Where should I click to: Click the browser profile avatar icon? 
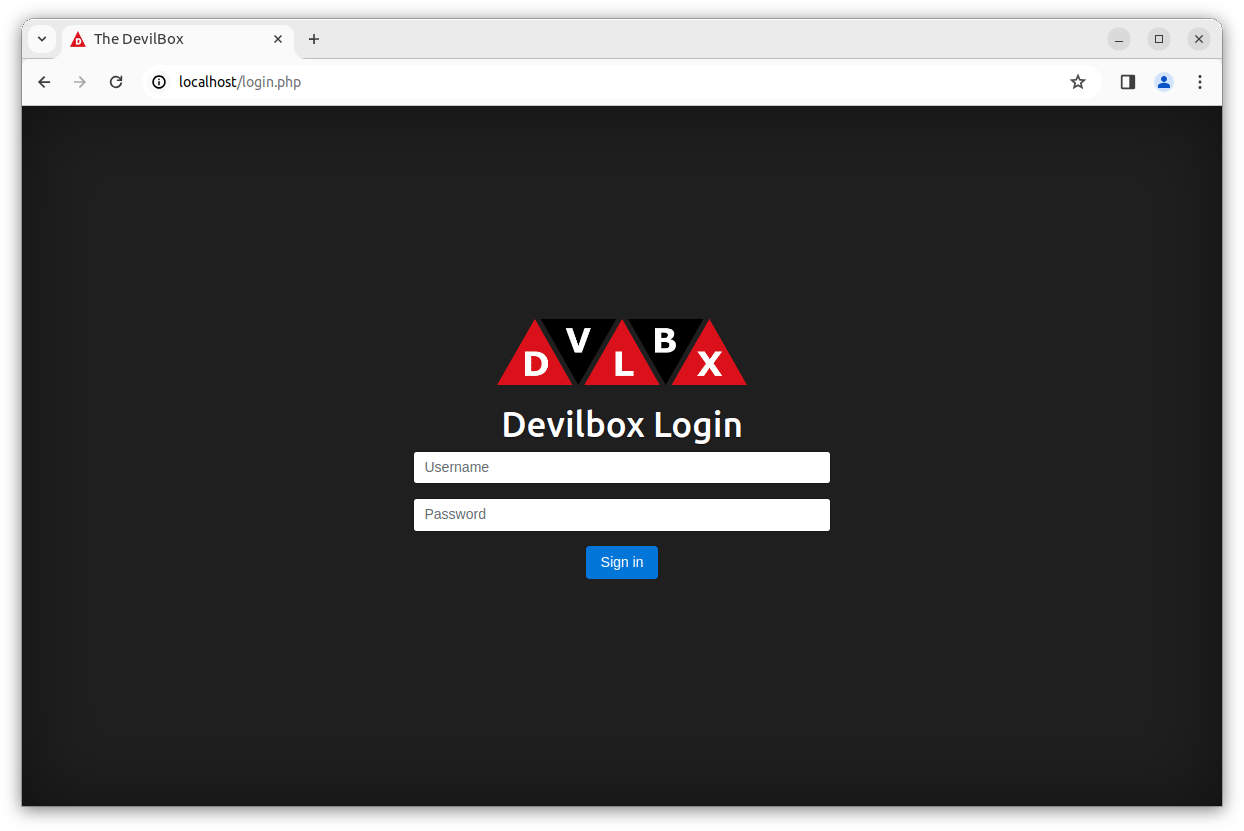pos(1163,82)
